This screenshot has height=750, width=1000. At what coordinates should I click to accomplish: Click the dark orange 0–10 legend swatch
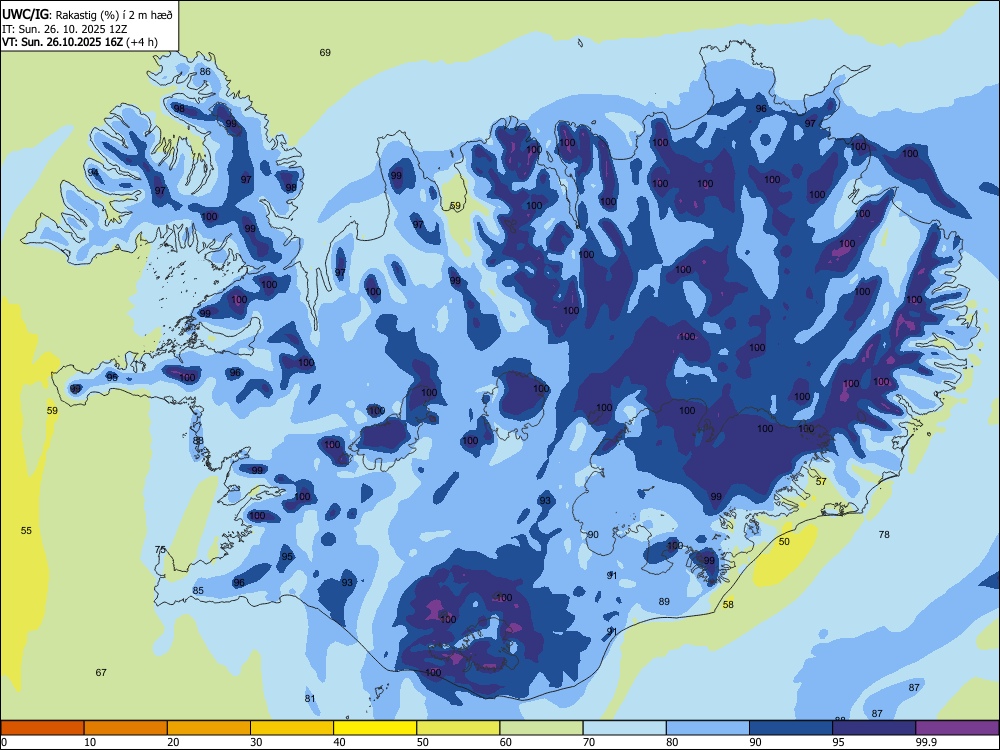click(x=42, y=728)
